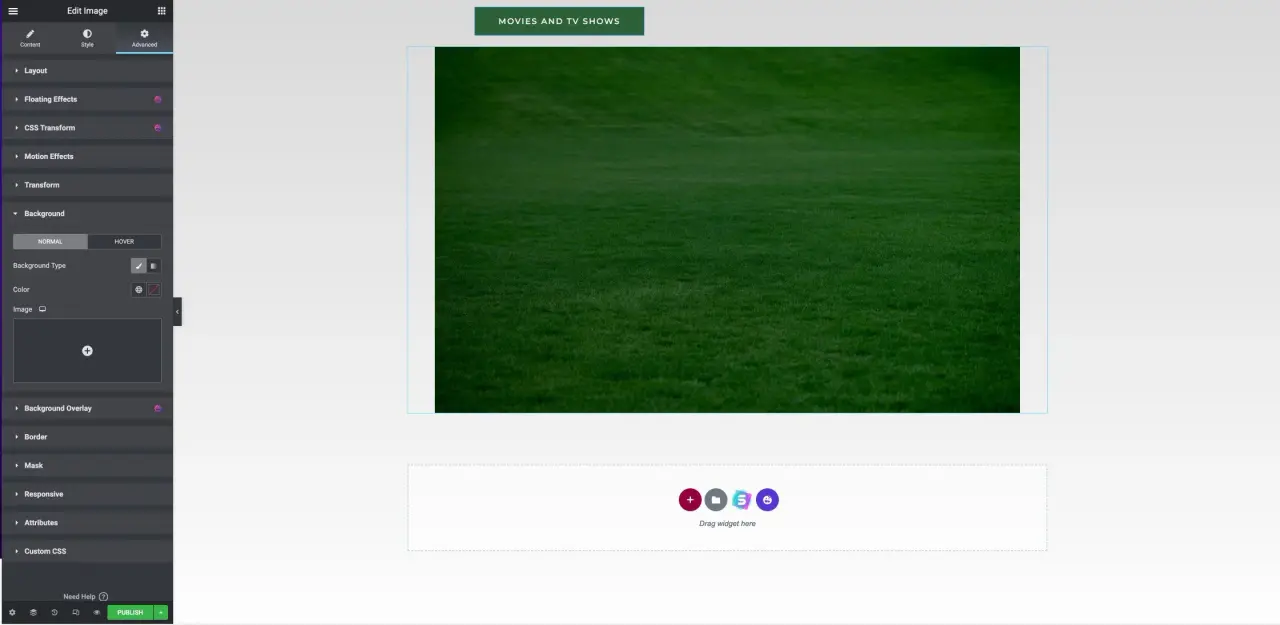Select the green grass image widget
1280x625 pixels.
[x=727, y=229]
